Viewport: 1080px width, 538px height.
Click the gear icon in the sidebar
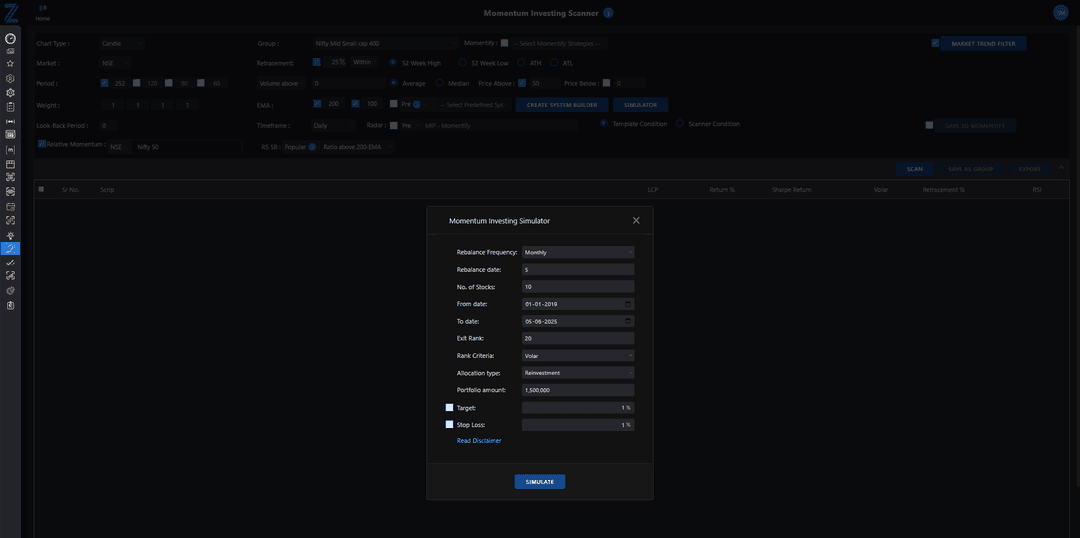pyautogui.click(x=10, y=92)
